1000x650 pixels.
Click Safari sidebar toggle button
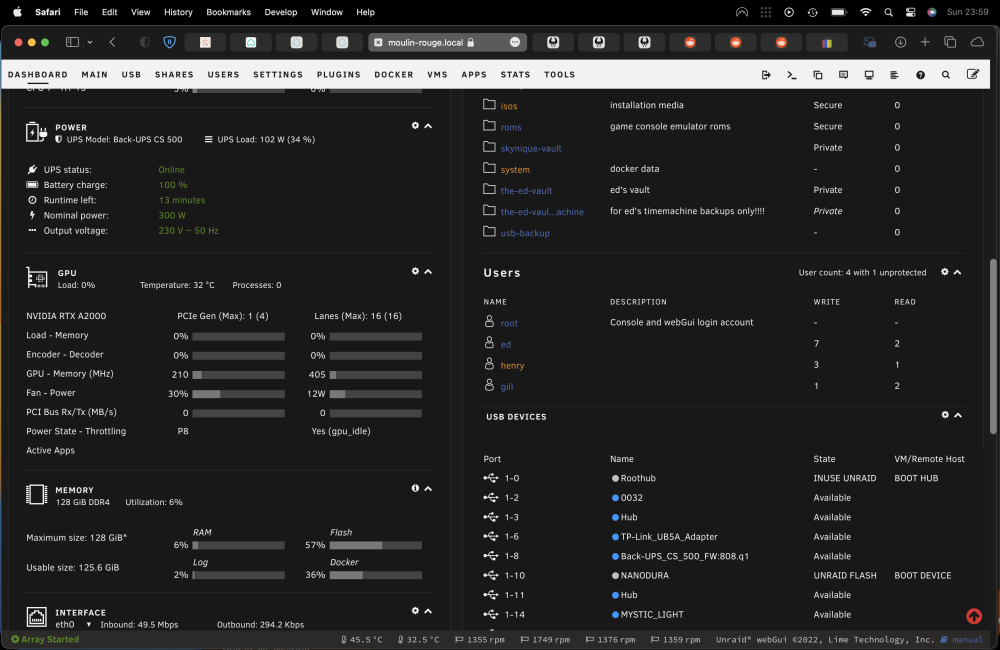(72, 42)
